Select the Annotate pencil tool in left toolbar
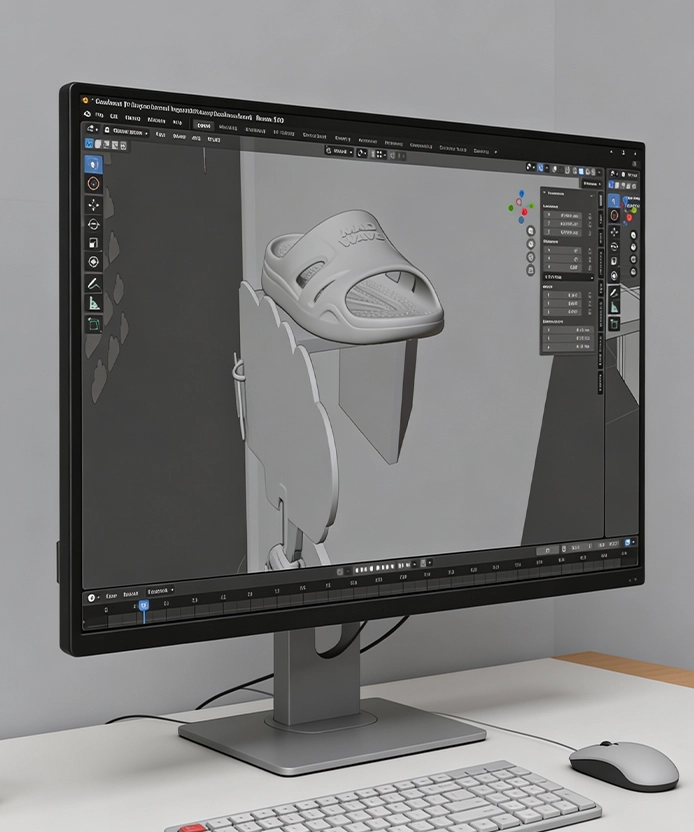 coord(94,283)
